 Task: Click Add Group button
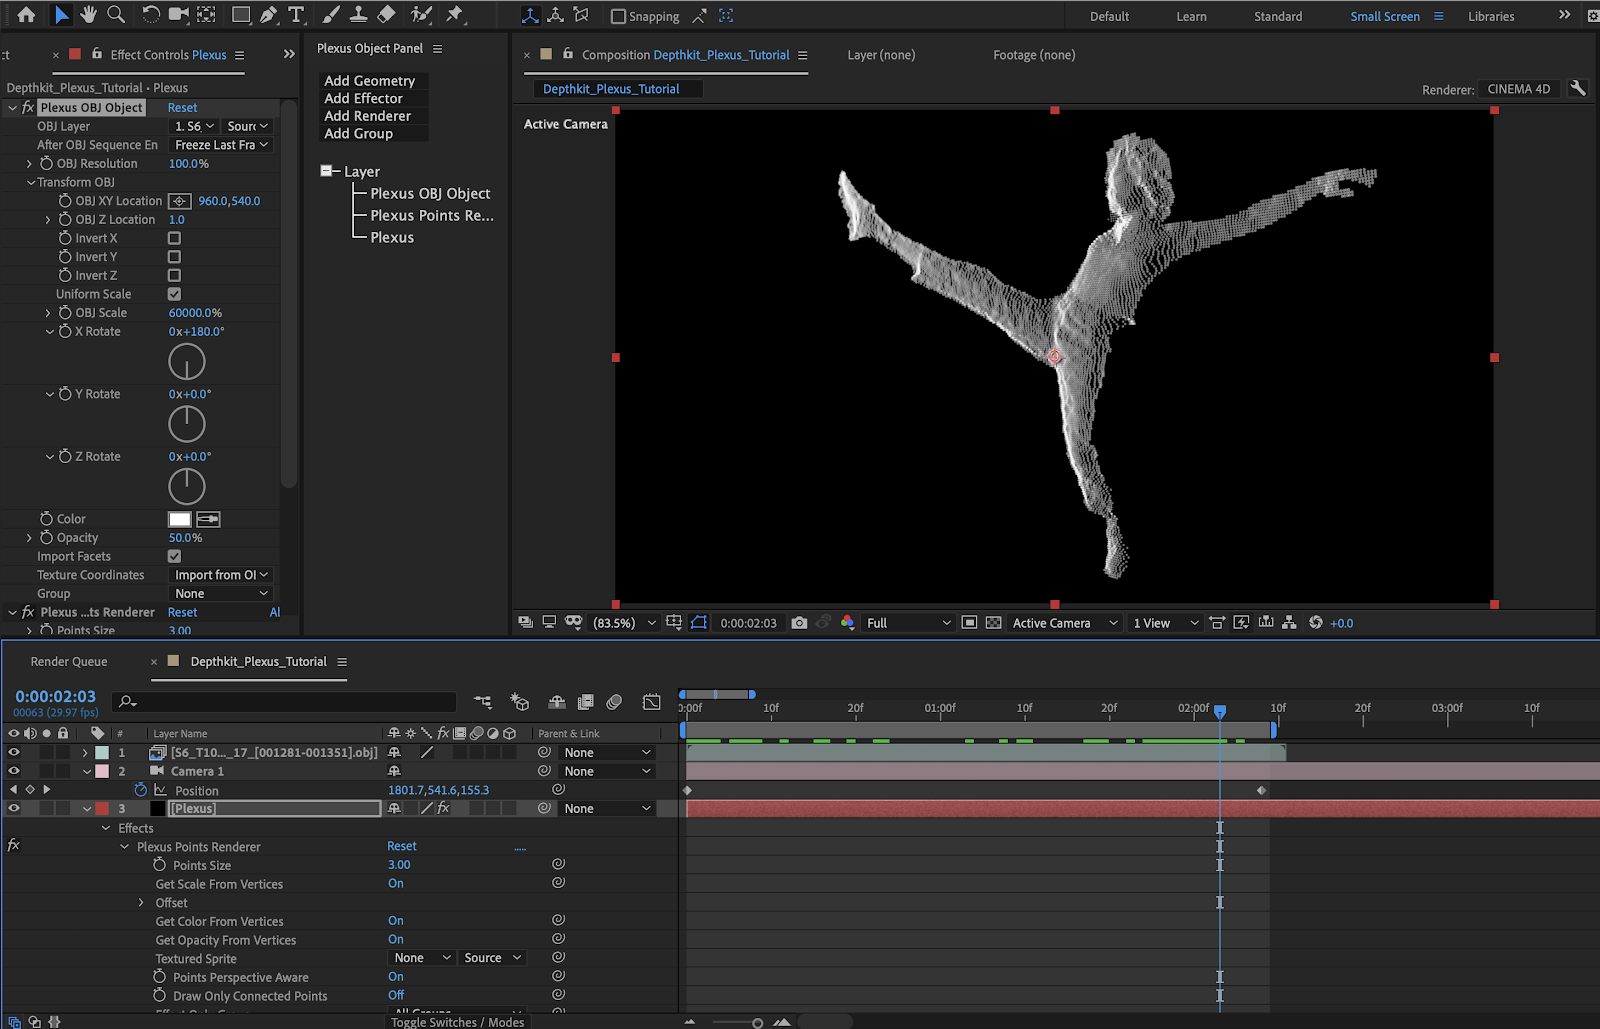(359, 133)
